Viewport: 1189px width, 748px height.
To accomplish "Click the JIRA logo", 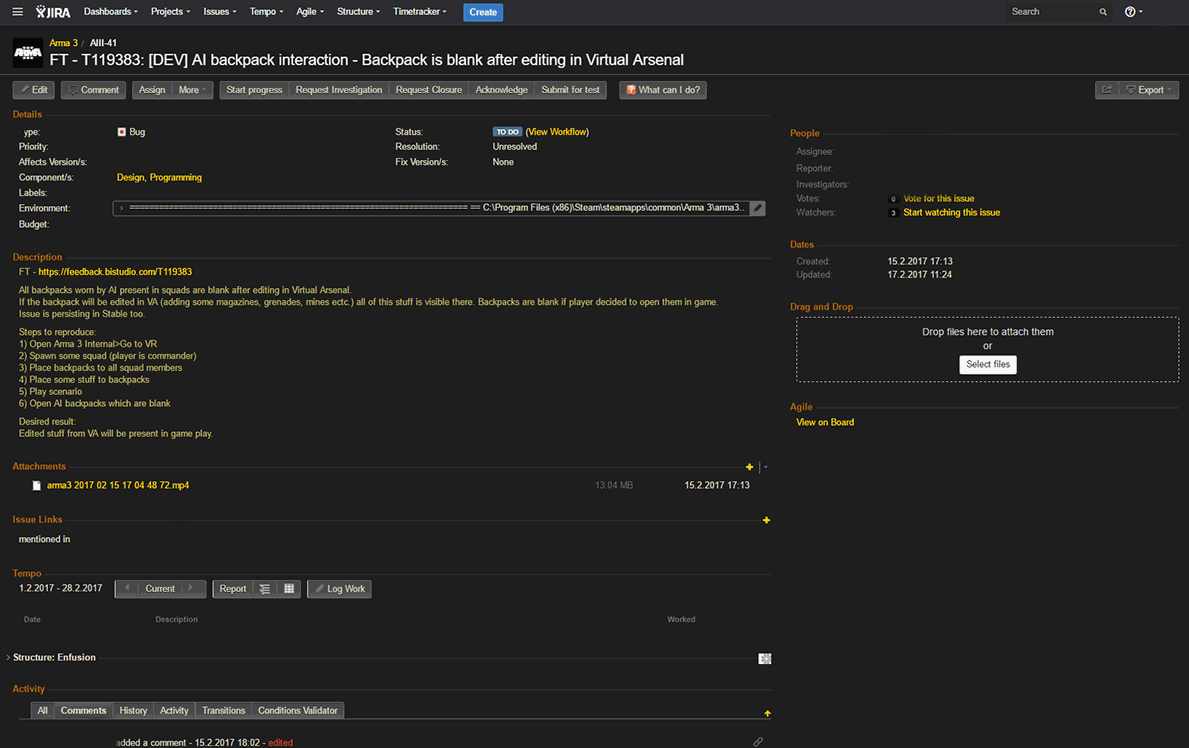I will pos(53,11).
